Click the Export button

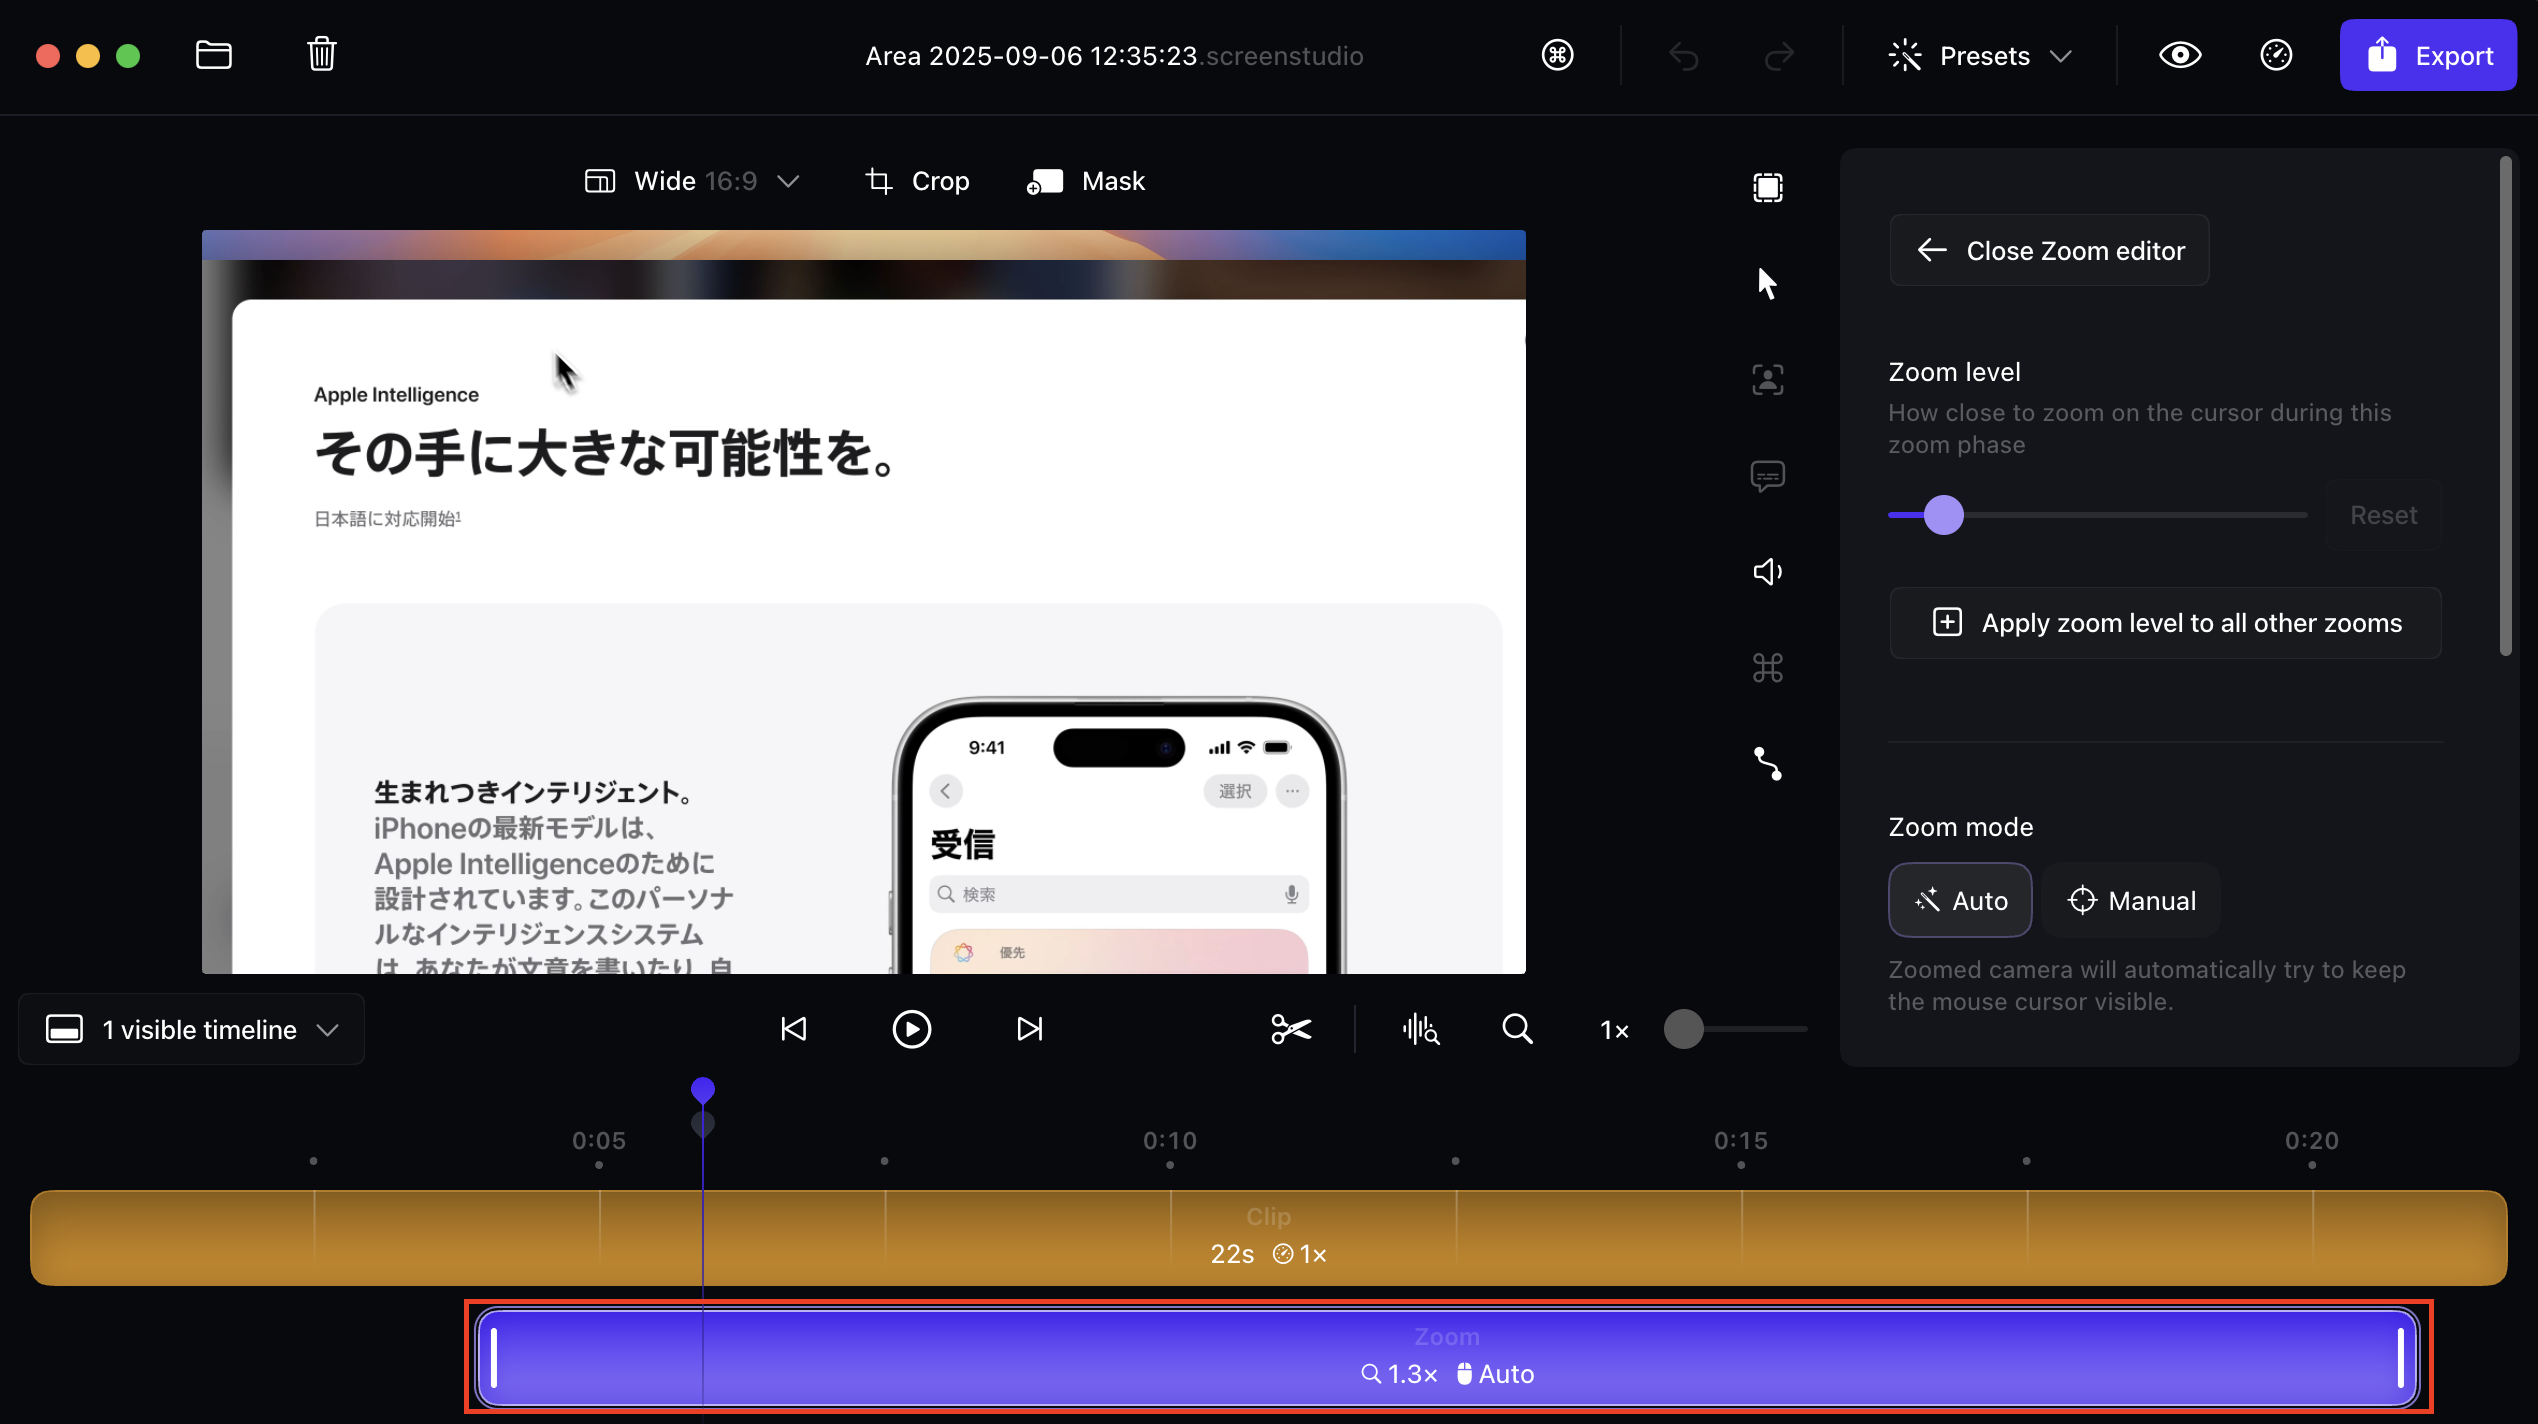tap(2428, 56)
